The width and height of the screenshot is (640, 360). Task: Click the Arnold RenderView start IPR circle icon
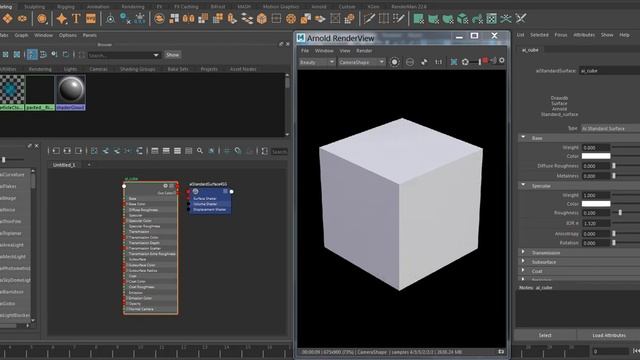coord(394,62)
